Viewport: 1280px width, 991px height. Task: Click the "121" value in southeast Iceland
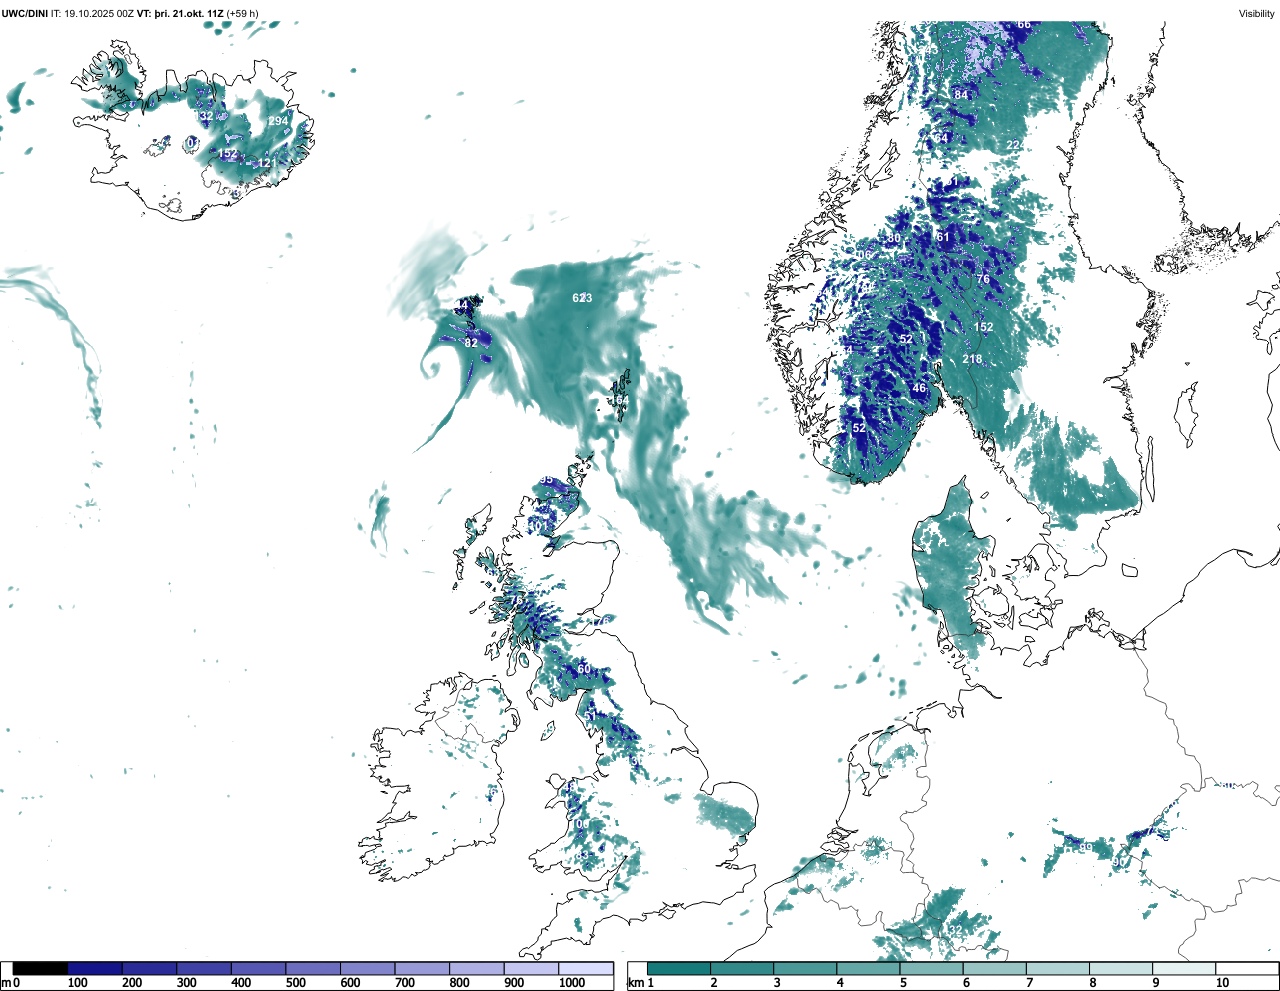267,163
